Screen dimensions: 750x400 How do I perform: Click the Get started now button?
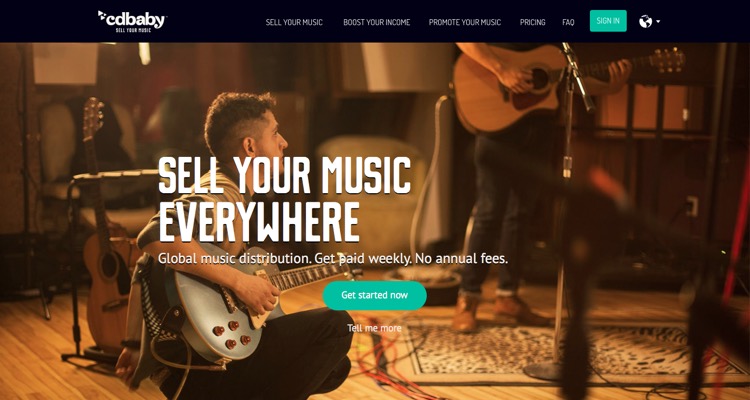click(375, 295)
